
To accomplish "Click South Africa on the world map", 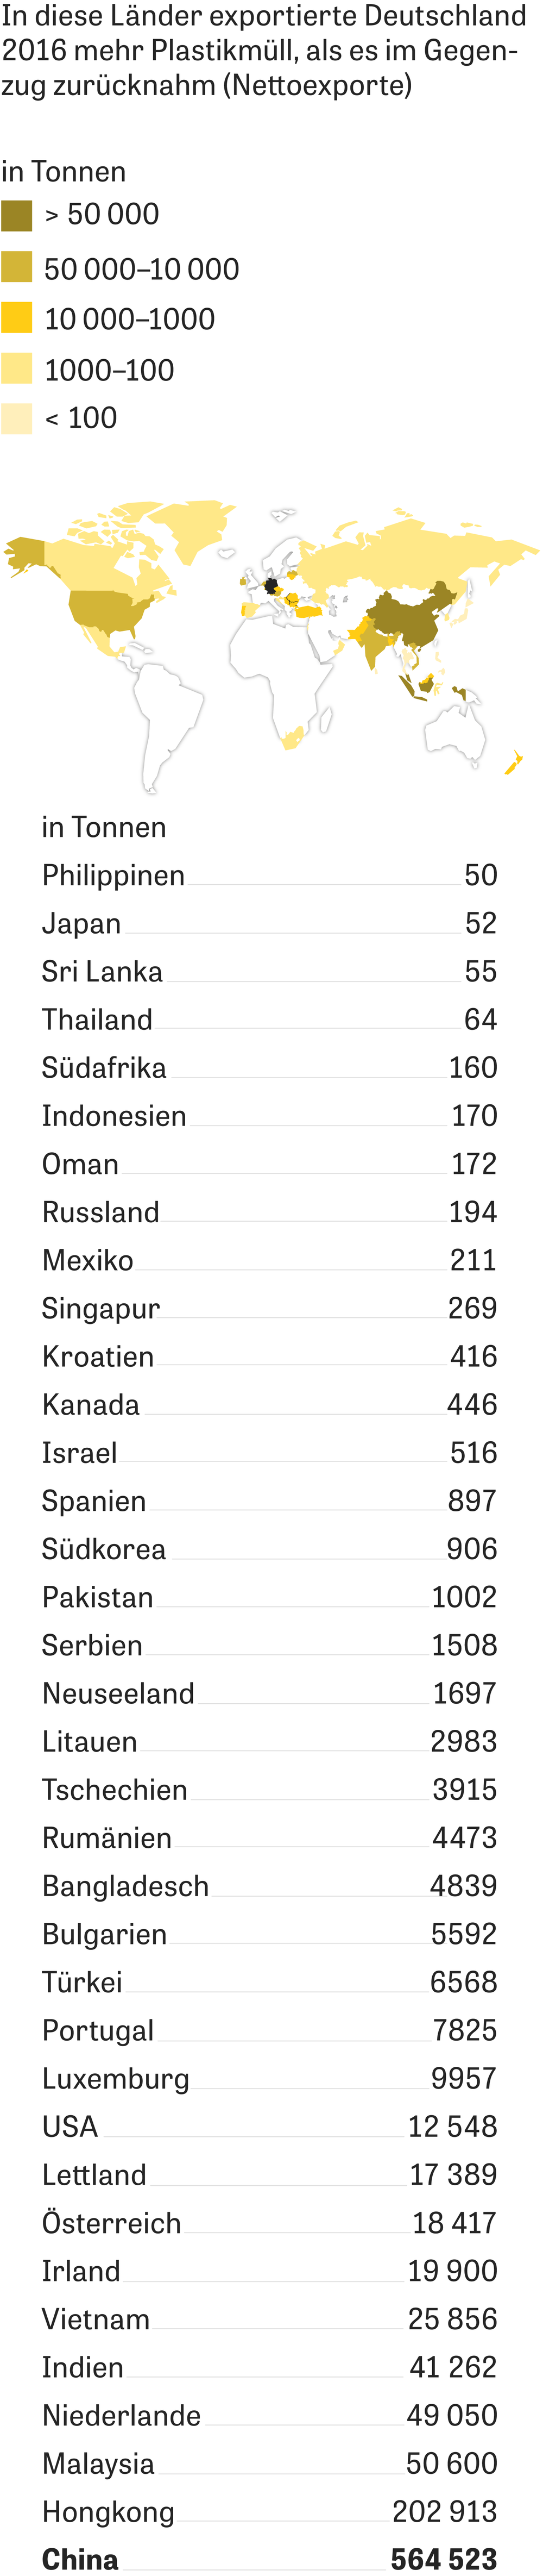I will tap(292, 739).
